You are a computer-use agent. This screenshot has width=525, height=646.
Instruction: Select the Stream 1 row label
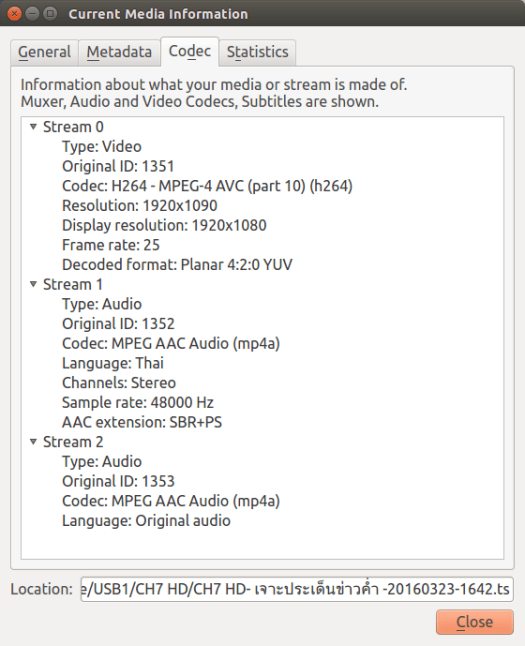pos(73,284)
